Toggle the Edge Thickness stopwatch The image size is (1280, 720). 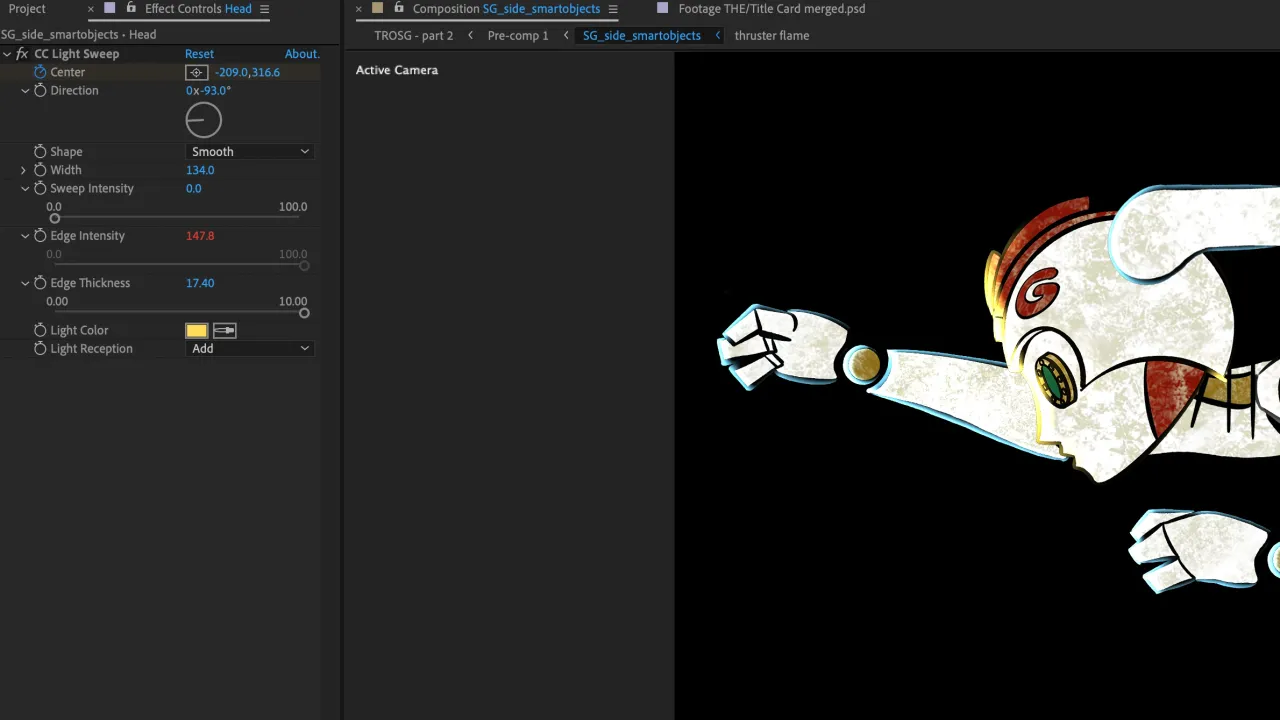click(x=40, y=283)
